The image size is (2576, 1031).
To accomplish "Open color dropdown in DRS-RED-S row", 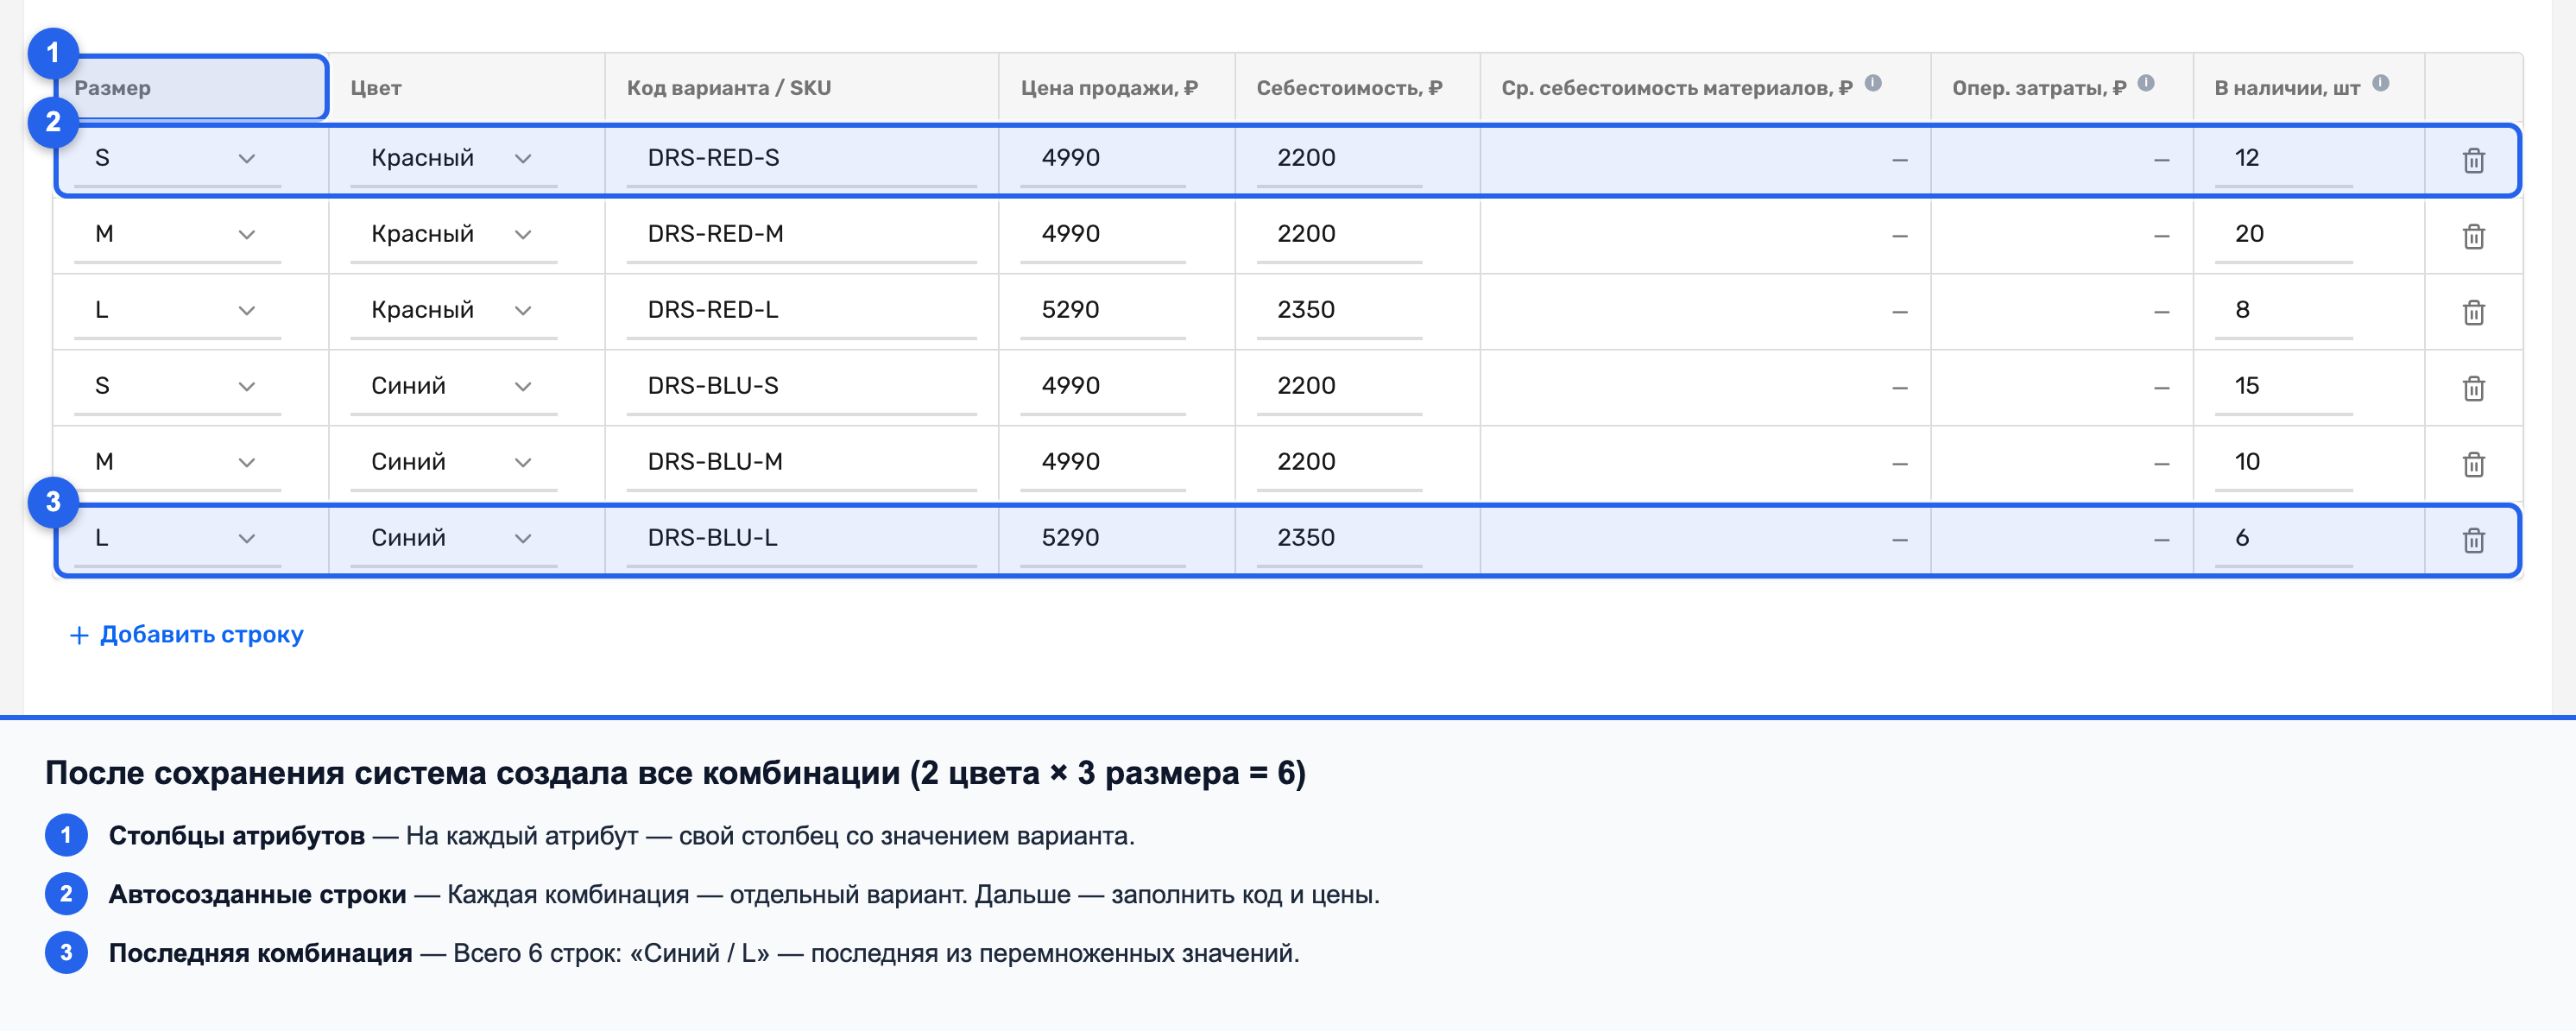I will click(453, 158).
